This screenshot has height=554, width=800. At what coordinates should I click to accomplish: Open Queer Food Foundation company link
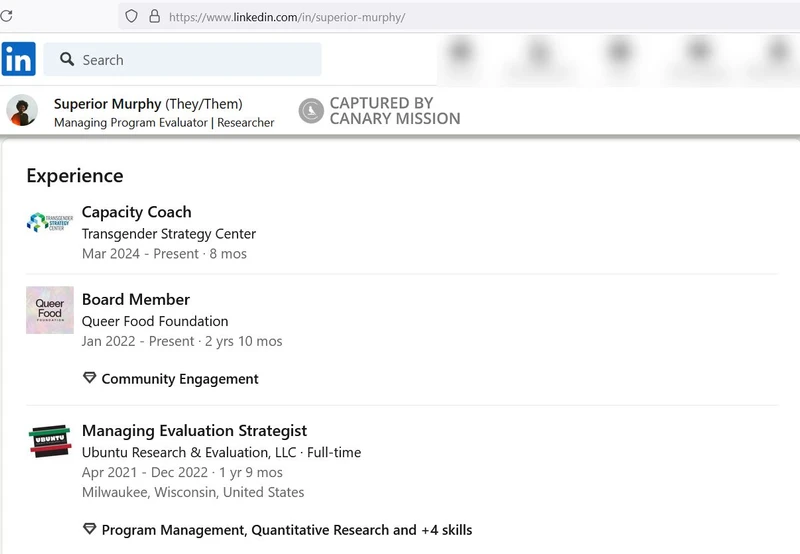[x=155, y=321]
